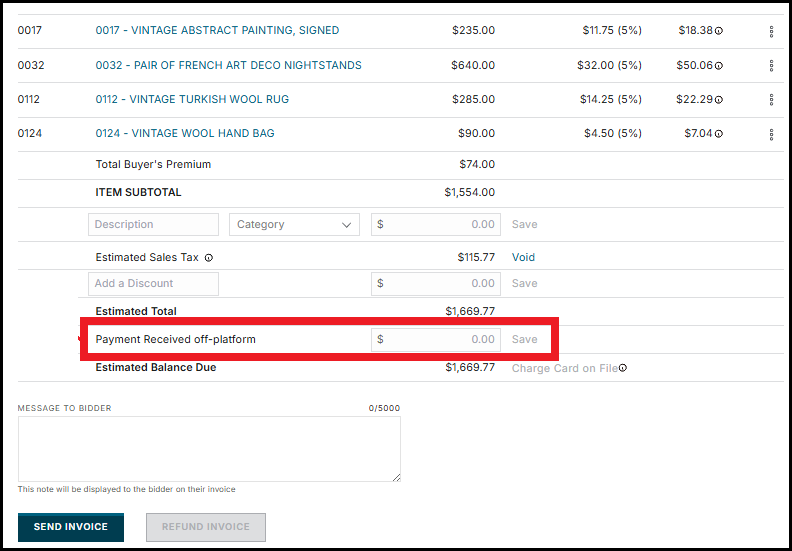This screenshot has width=792, height=551.
Task: Click the $640.00 price for lot 0032
Action: pos(473,65)
